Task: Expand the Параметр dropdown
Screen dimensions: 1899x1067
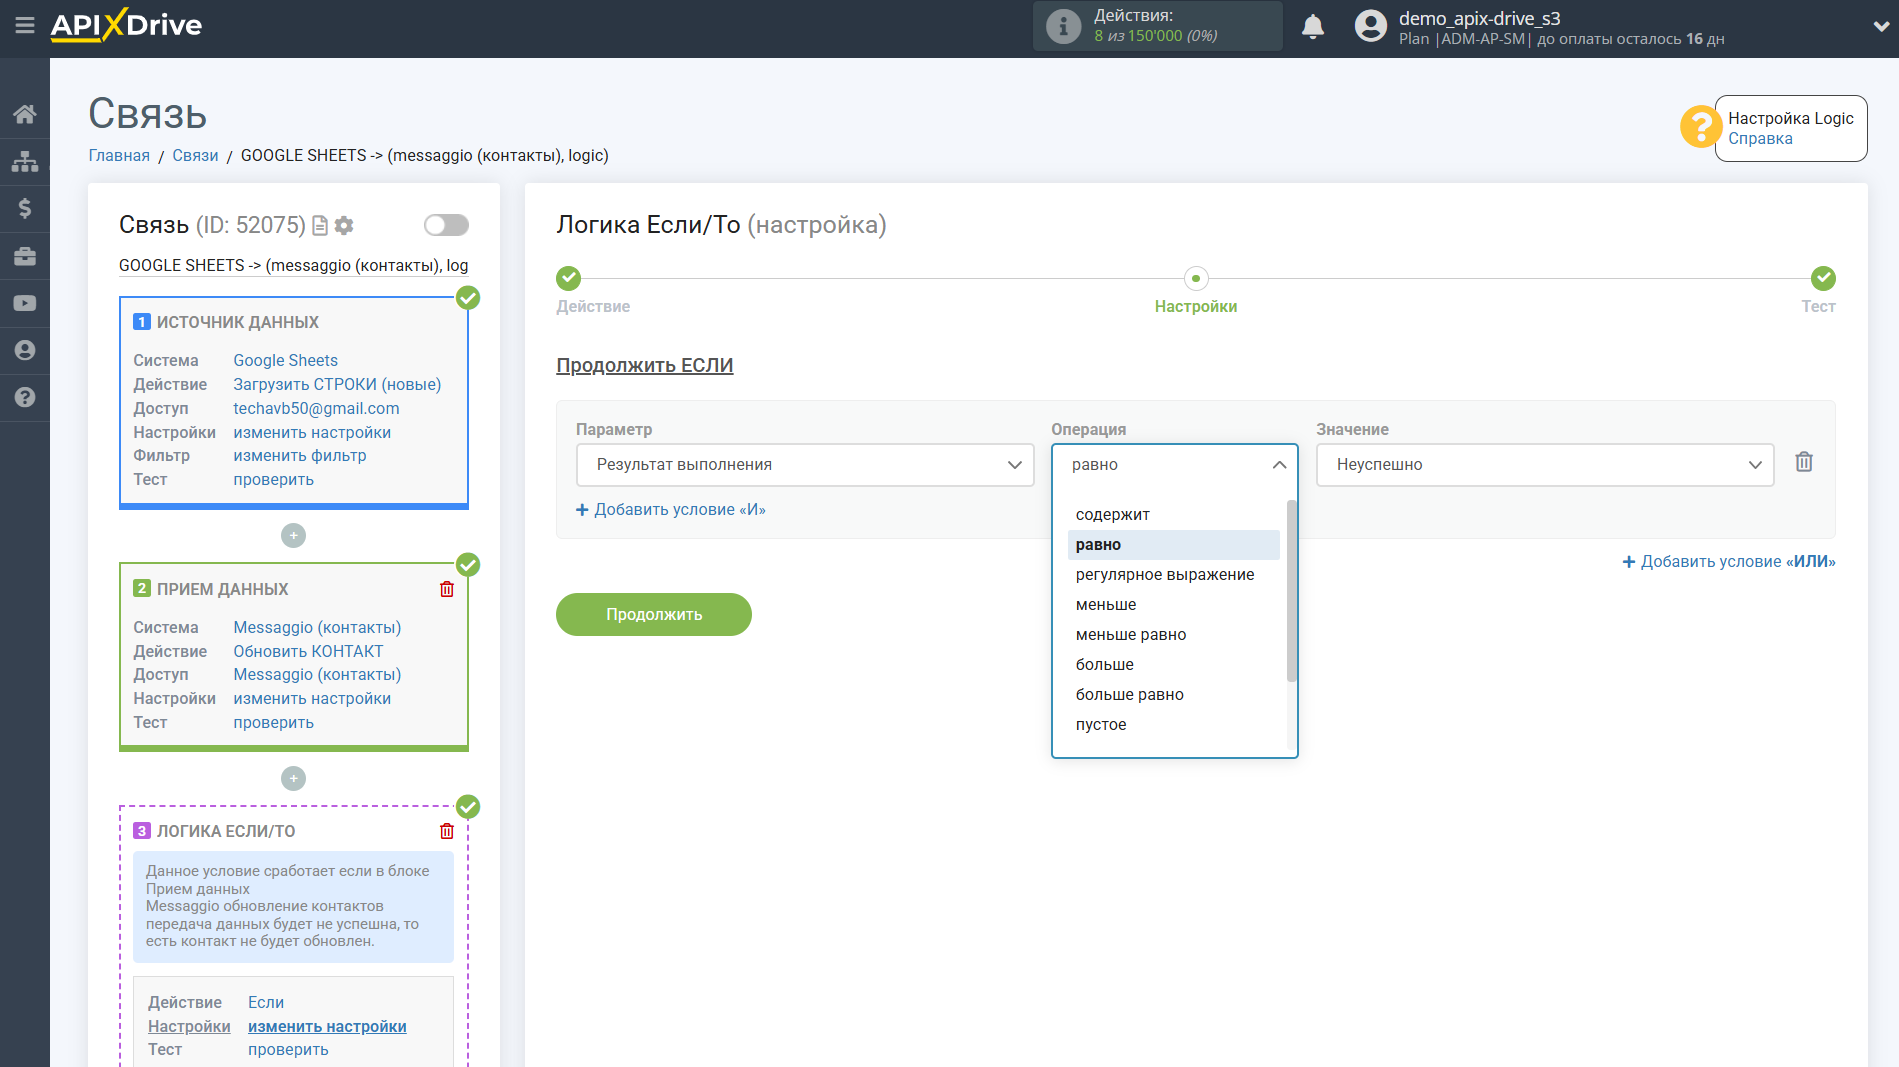Action: click(x=804, y=465)
